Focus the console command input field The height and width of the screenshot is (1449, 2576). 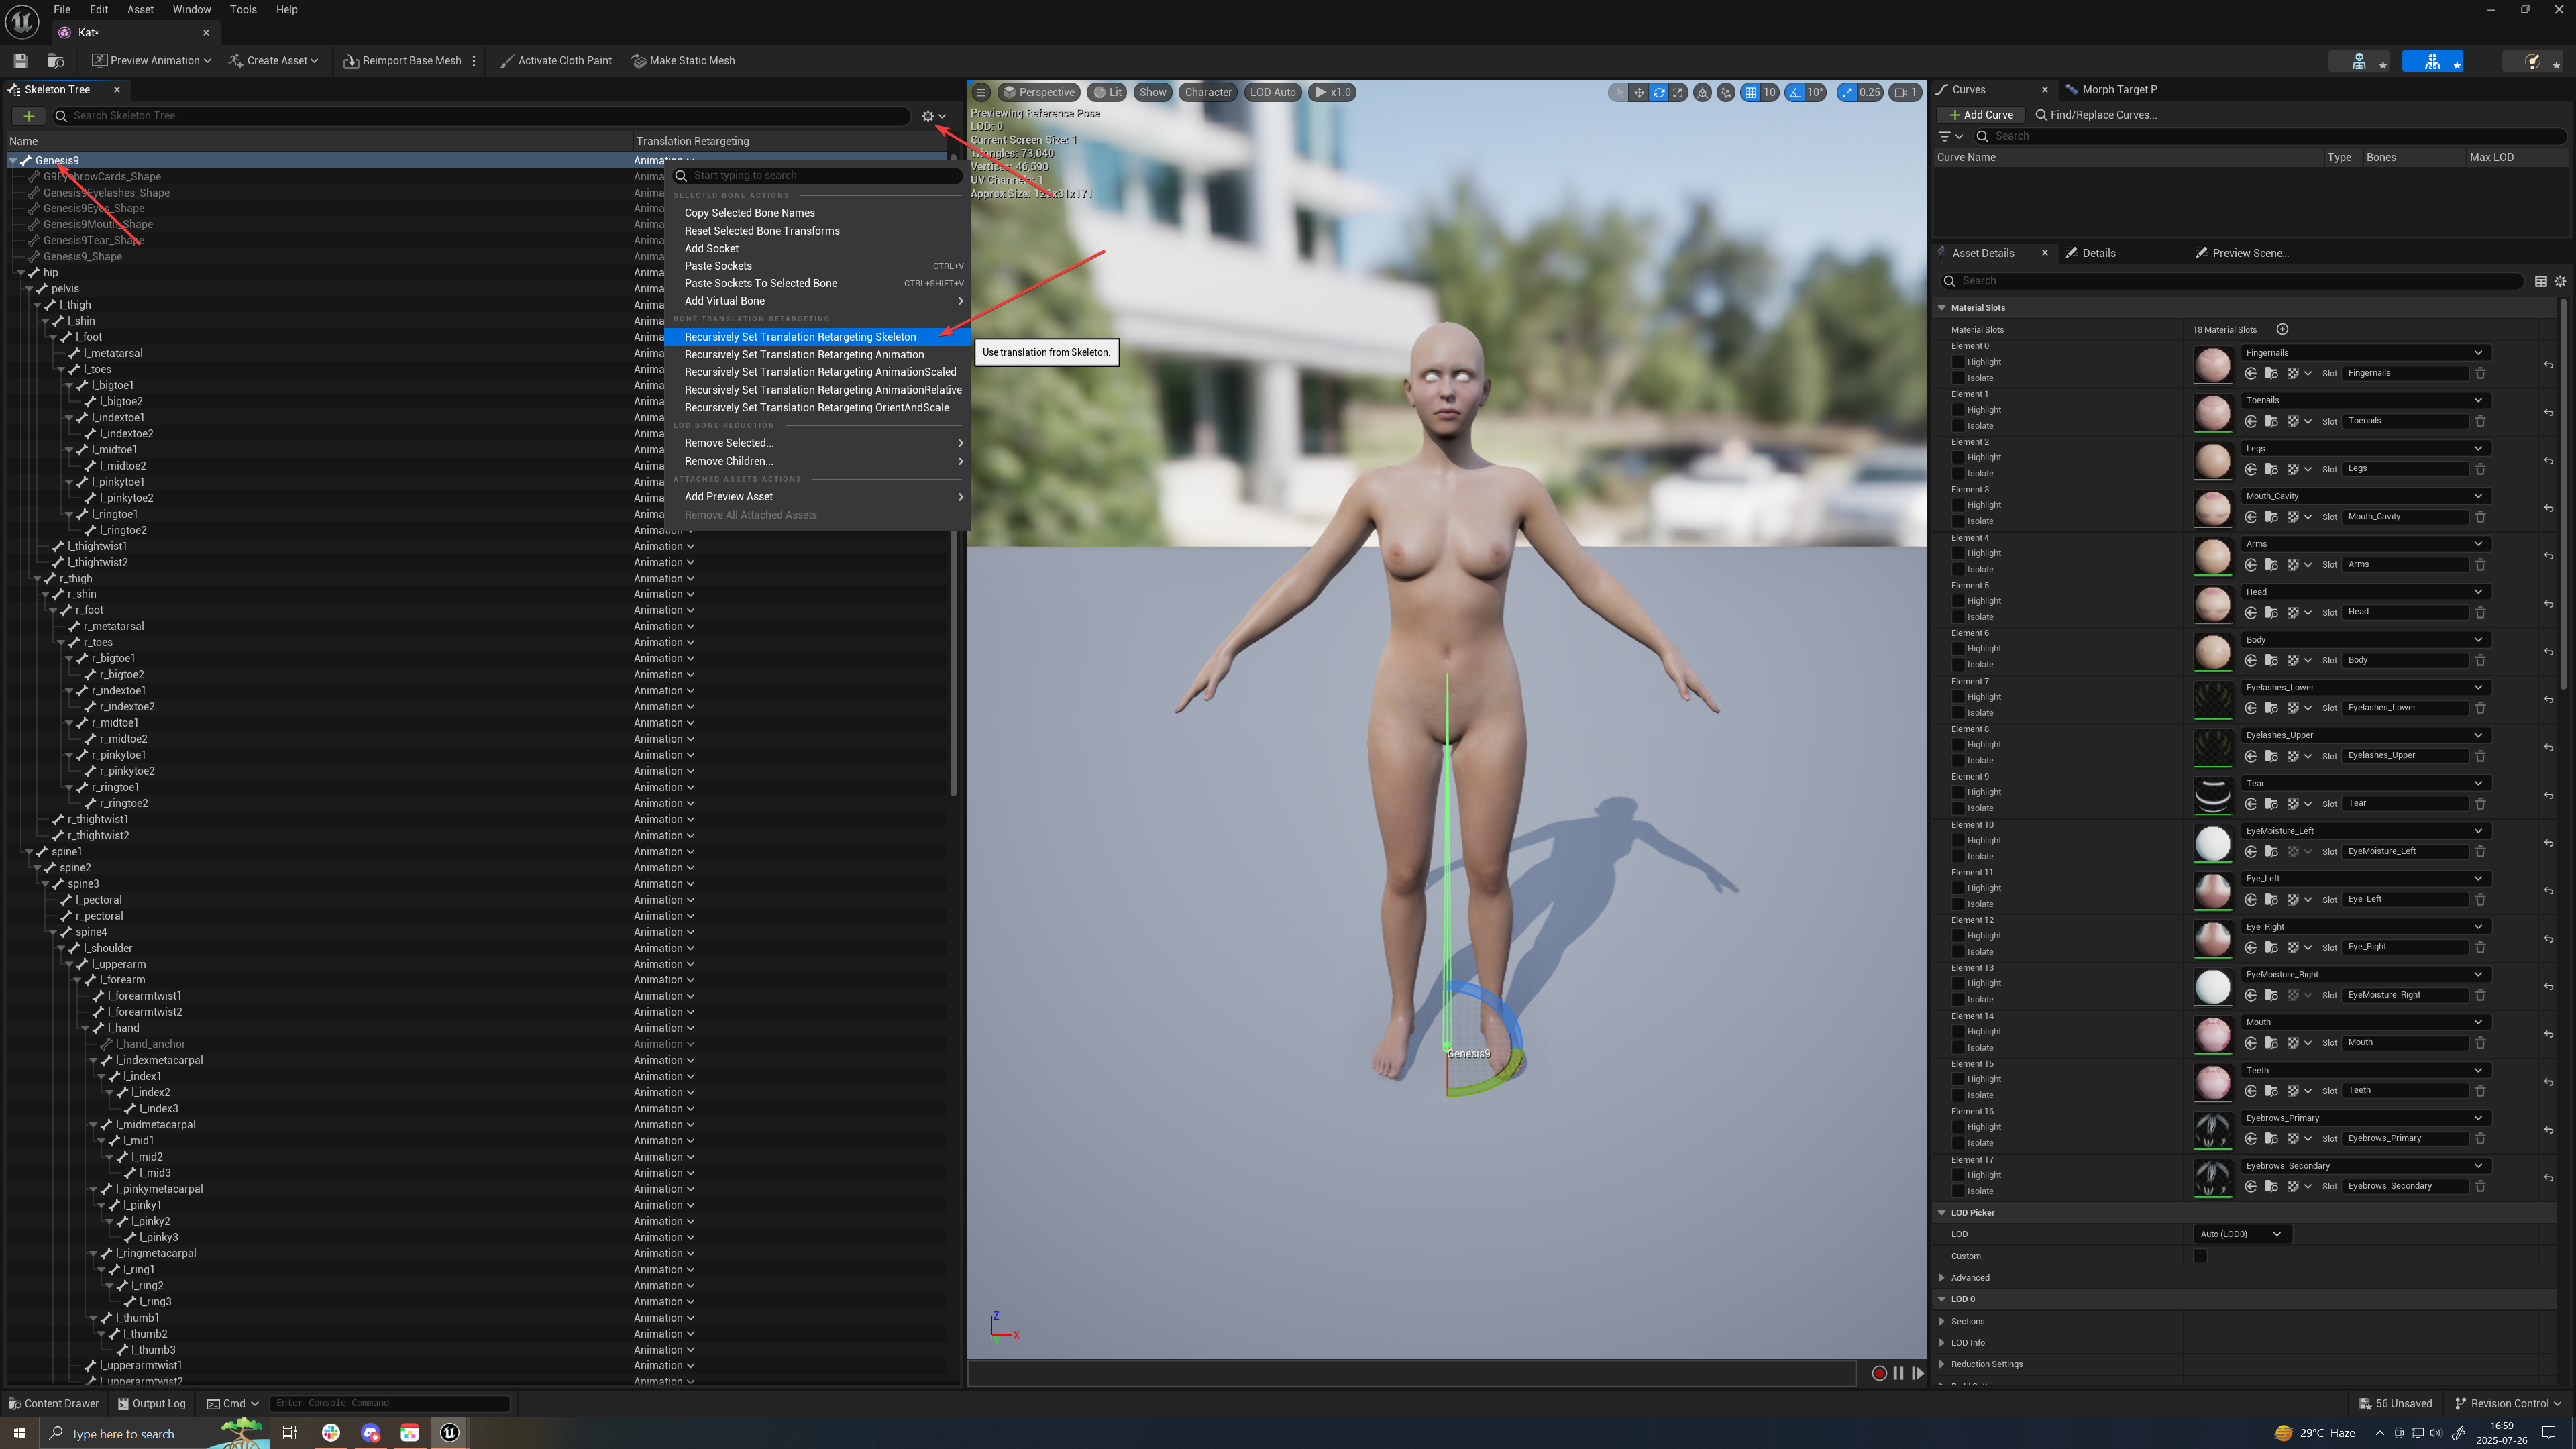pyautogui.click(x=389, y=1403)
